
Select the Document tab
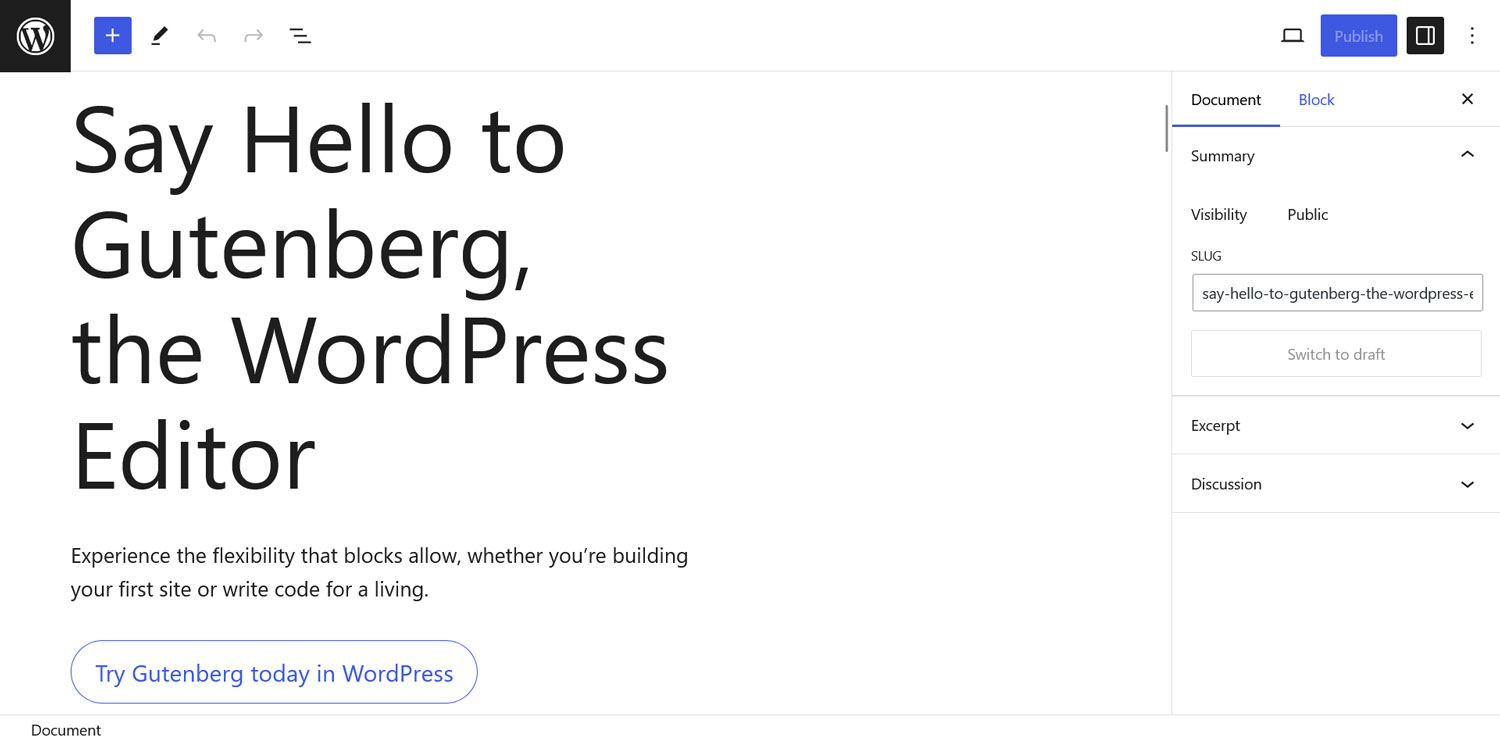[x=1226, y=99]
